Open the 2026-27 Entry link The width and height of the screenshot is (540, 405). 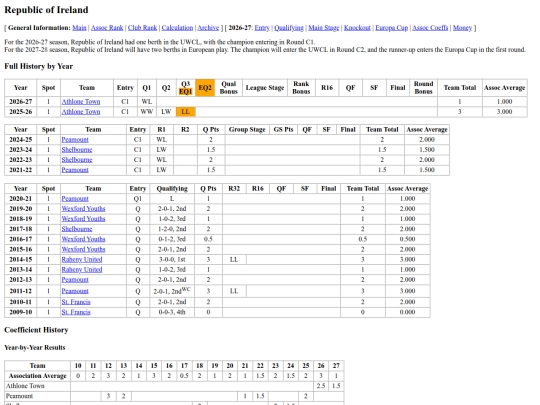[x=262, y=28]
